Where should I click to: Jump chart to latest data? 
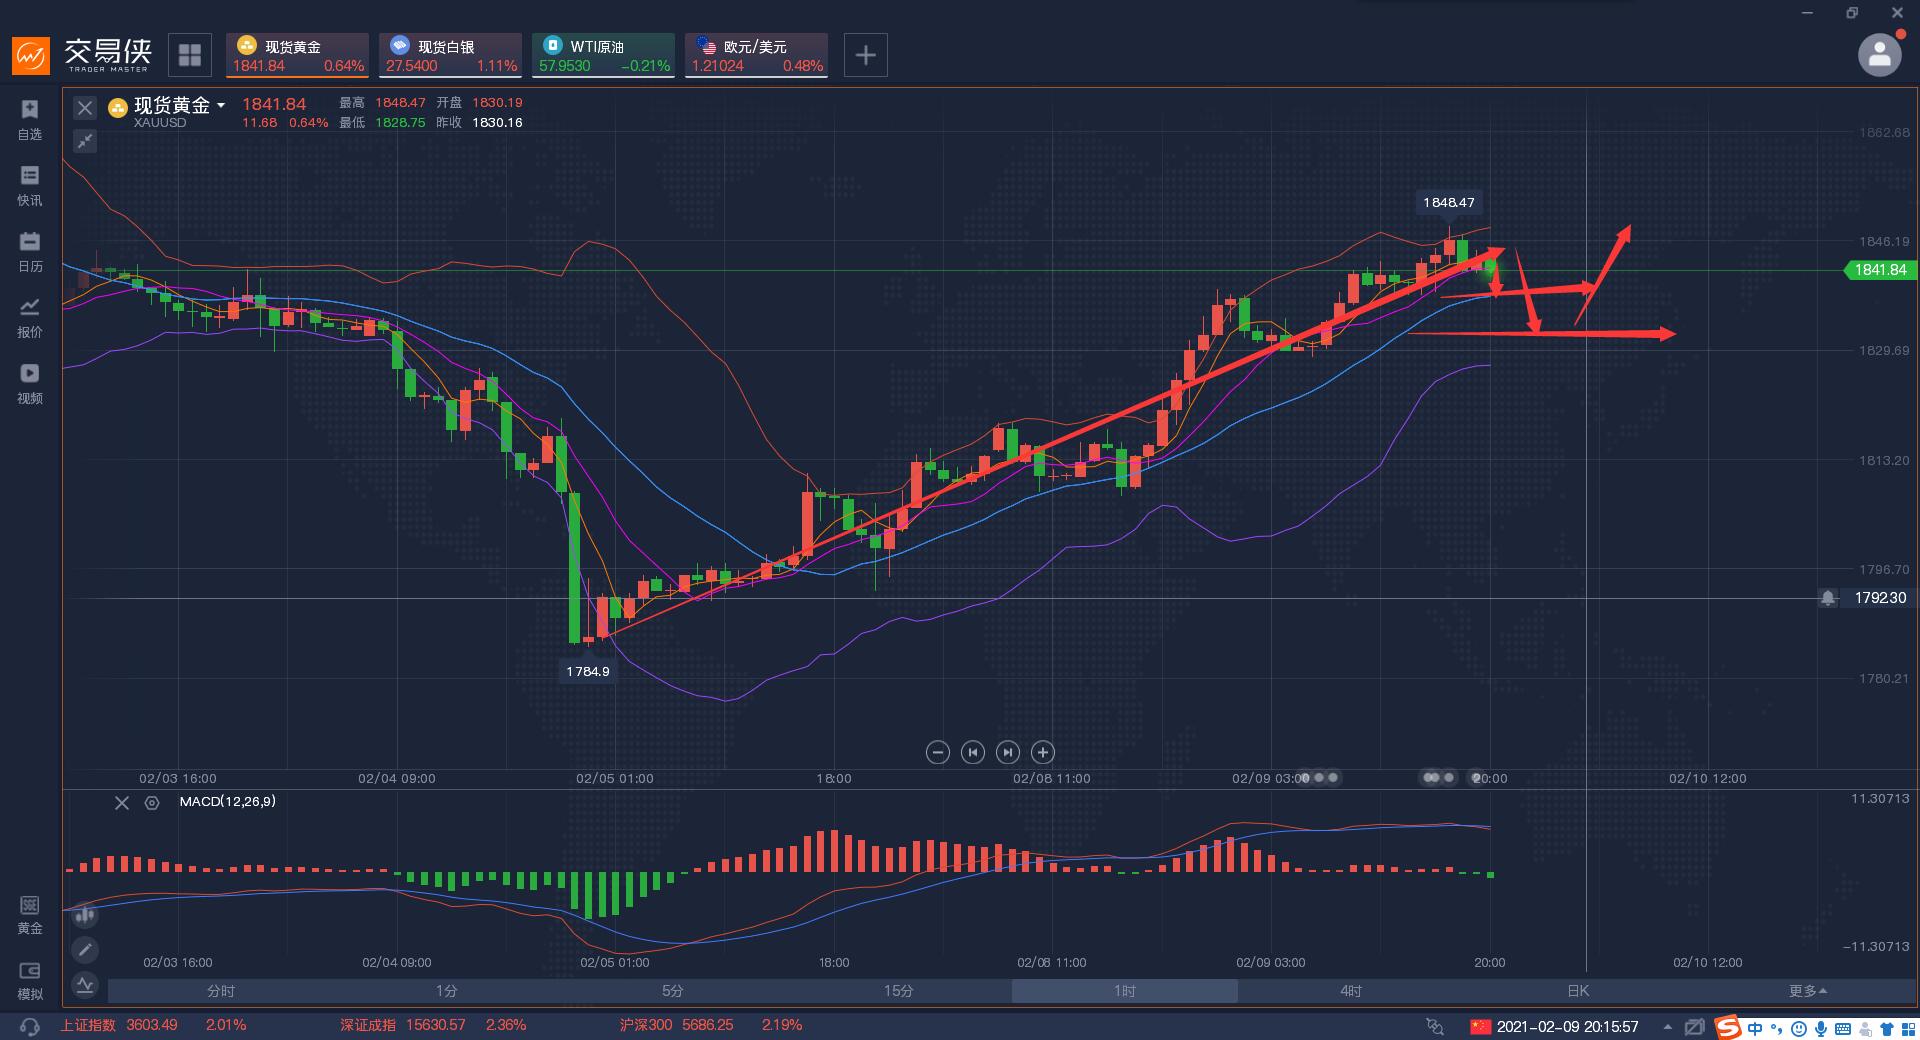pyautogui.click(x=1008, y=752)
